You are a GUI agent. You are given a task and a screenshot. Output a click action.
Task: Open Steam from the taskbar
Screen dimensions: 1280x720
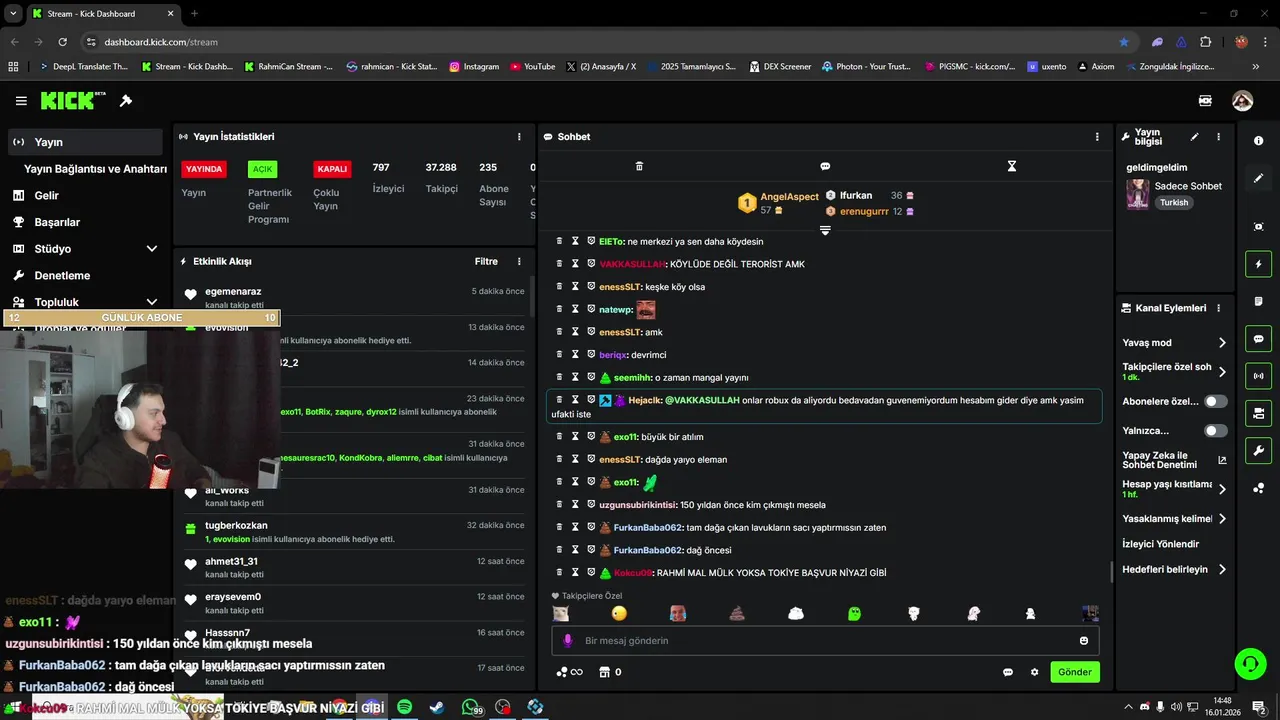tap(437, 707)
